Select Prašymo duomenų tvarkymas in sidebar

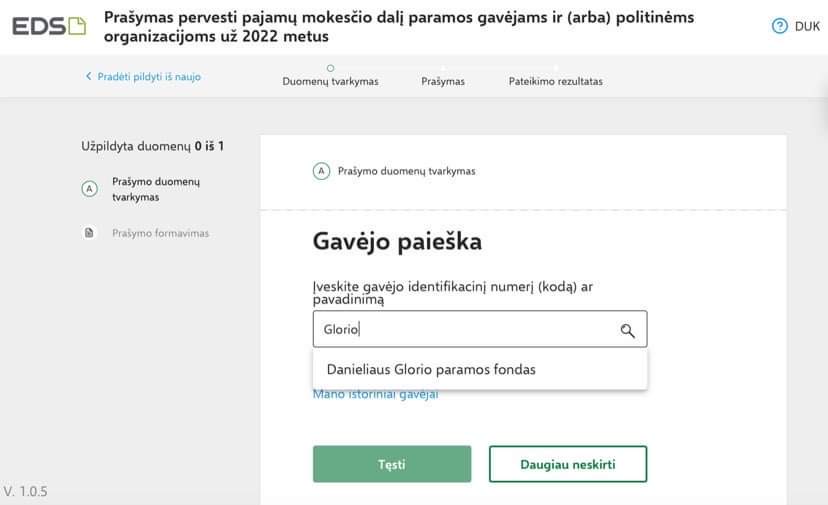[x=156, y=189]
